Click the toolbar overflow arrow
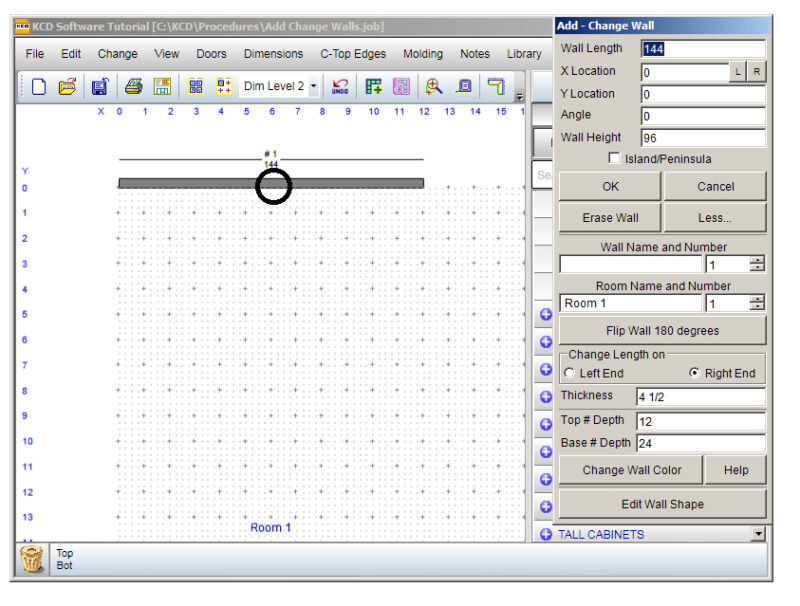The image size is (800, 606). click(519, 95)
